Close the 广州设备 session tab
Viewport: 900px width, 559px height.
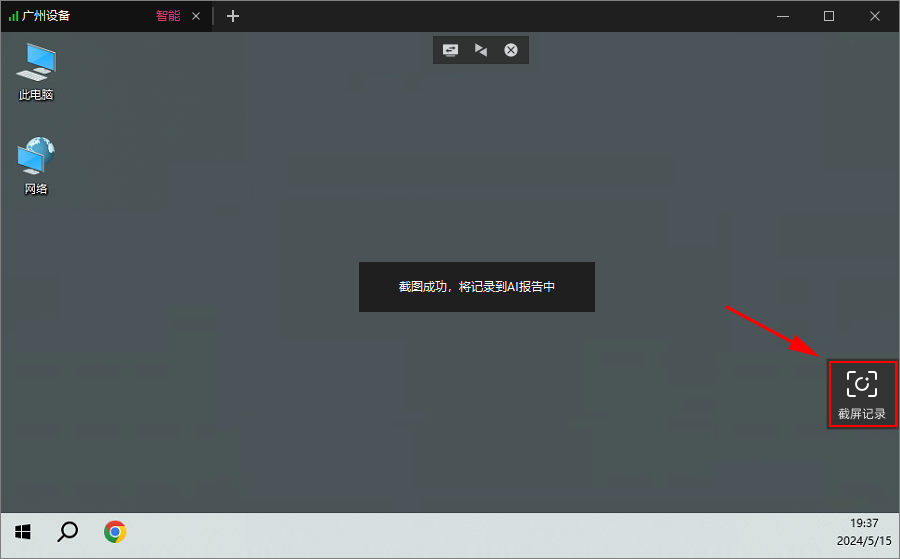tap(196, 16)
